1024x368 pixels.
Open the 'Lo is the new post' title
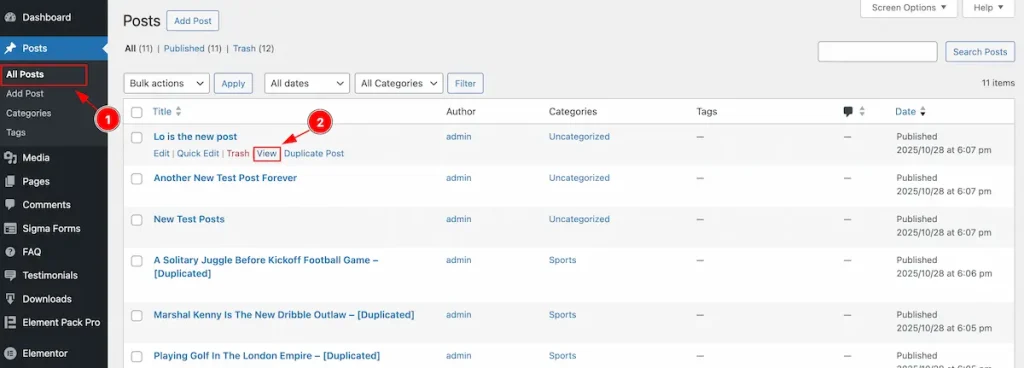(x=195, y=136)
